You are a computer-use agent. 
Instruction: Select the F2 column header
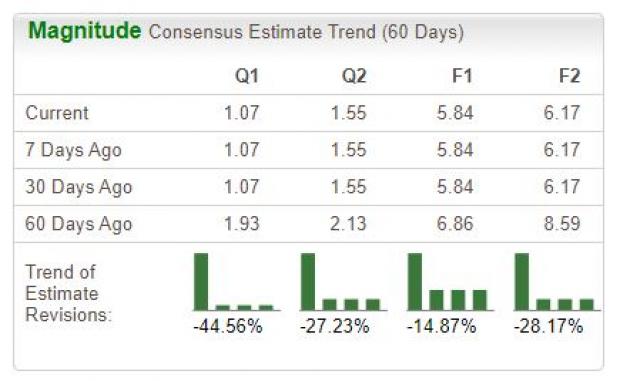(569, 76)
